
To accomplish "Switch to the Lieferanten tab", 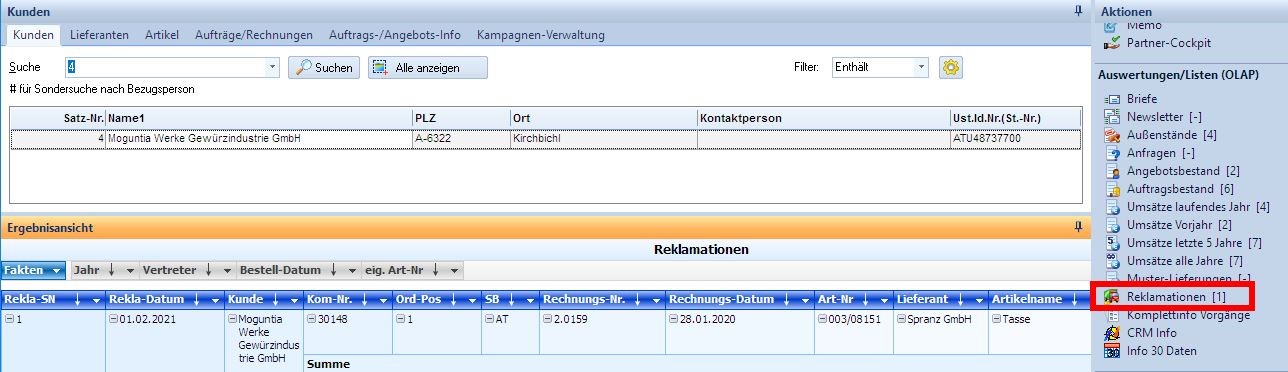I will click(x=99, y=35).
